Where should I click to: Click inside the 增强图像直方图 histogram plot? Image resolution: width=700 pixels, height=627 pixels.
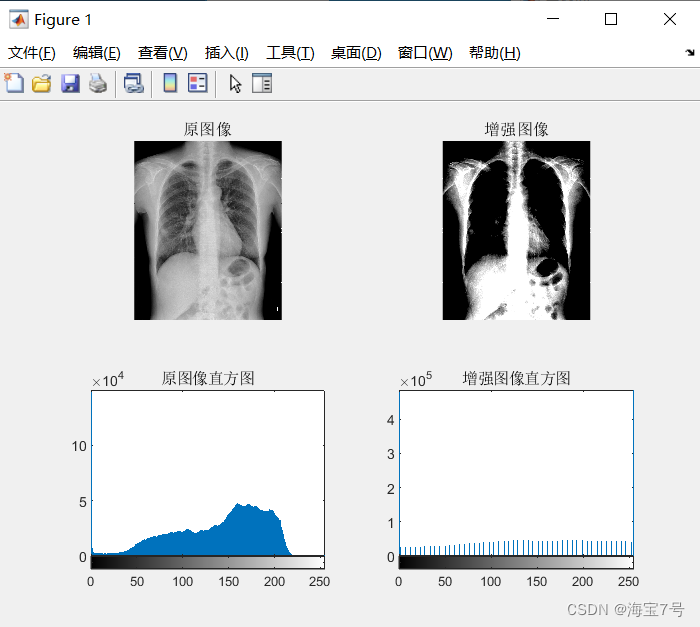(517, 473)
